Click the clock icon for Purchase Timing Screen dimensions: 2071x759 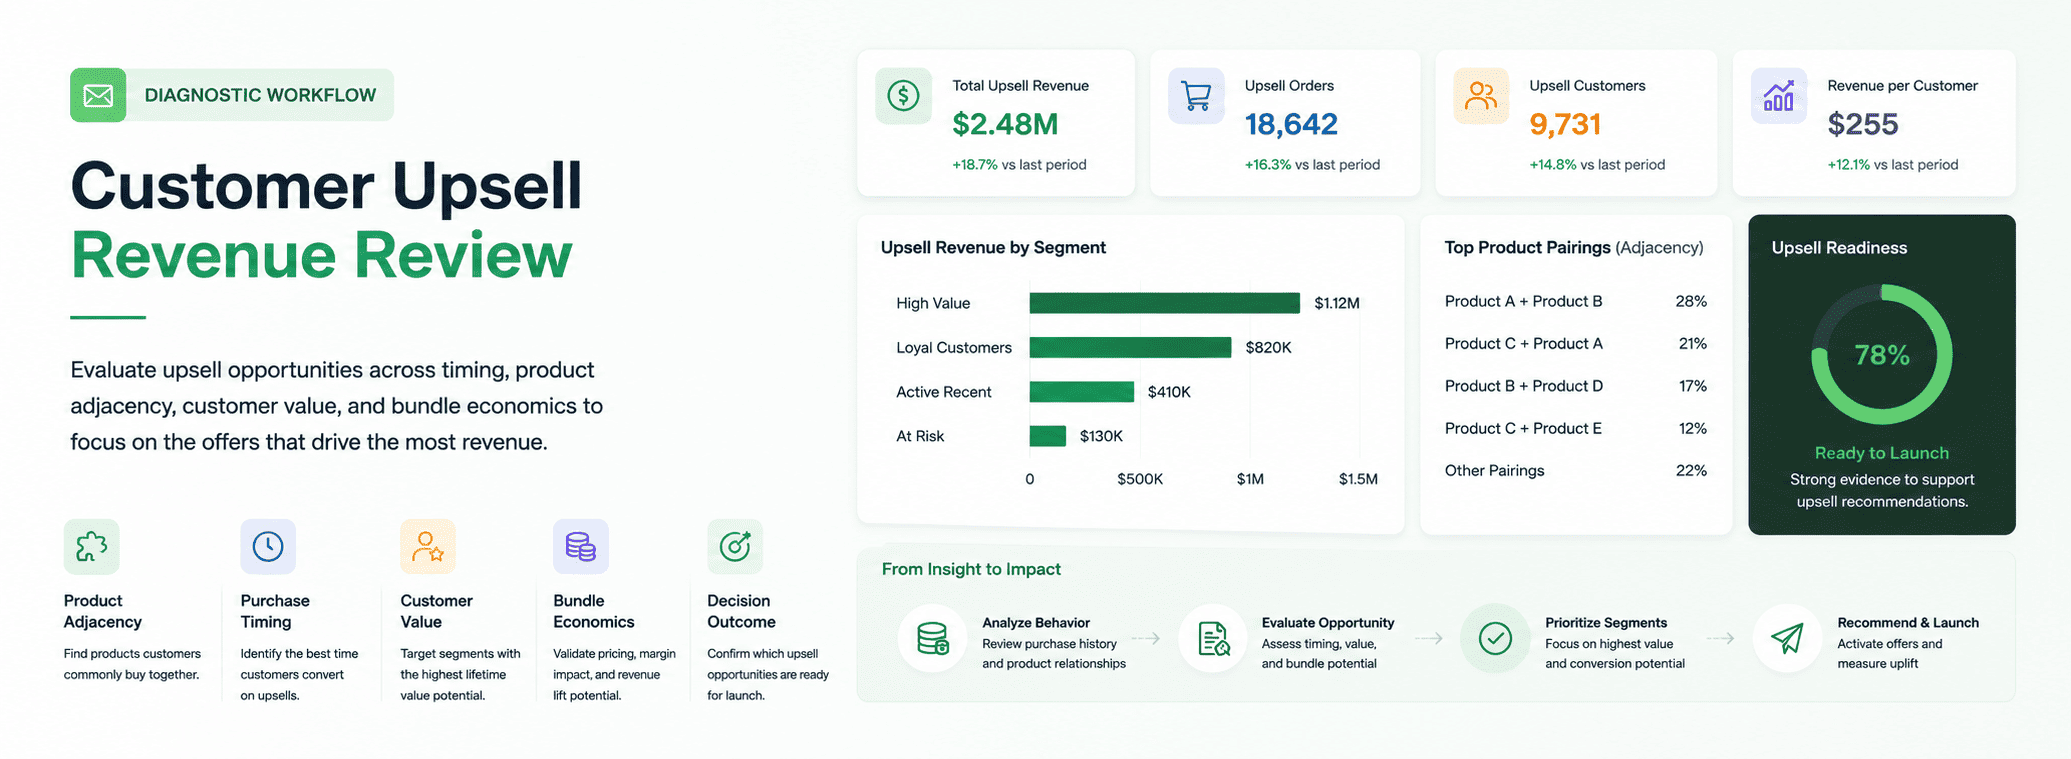pyautogui.click(x=268, y=546)
